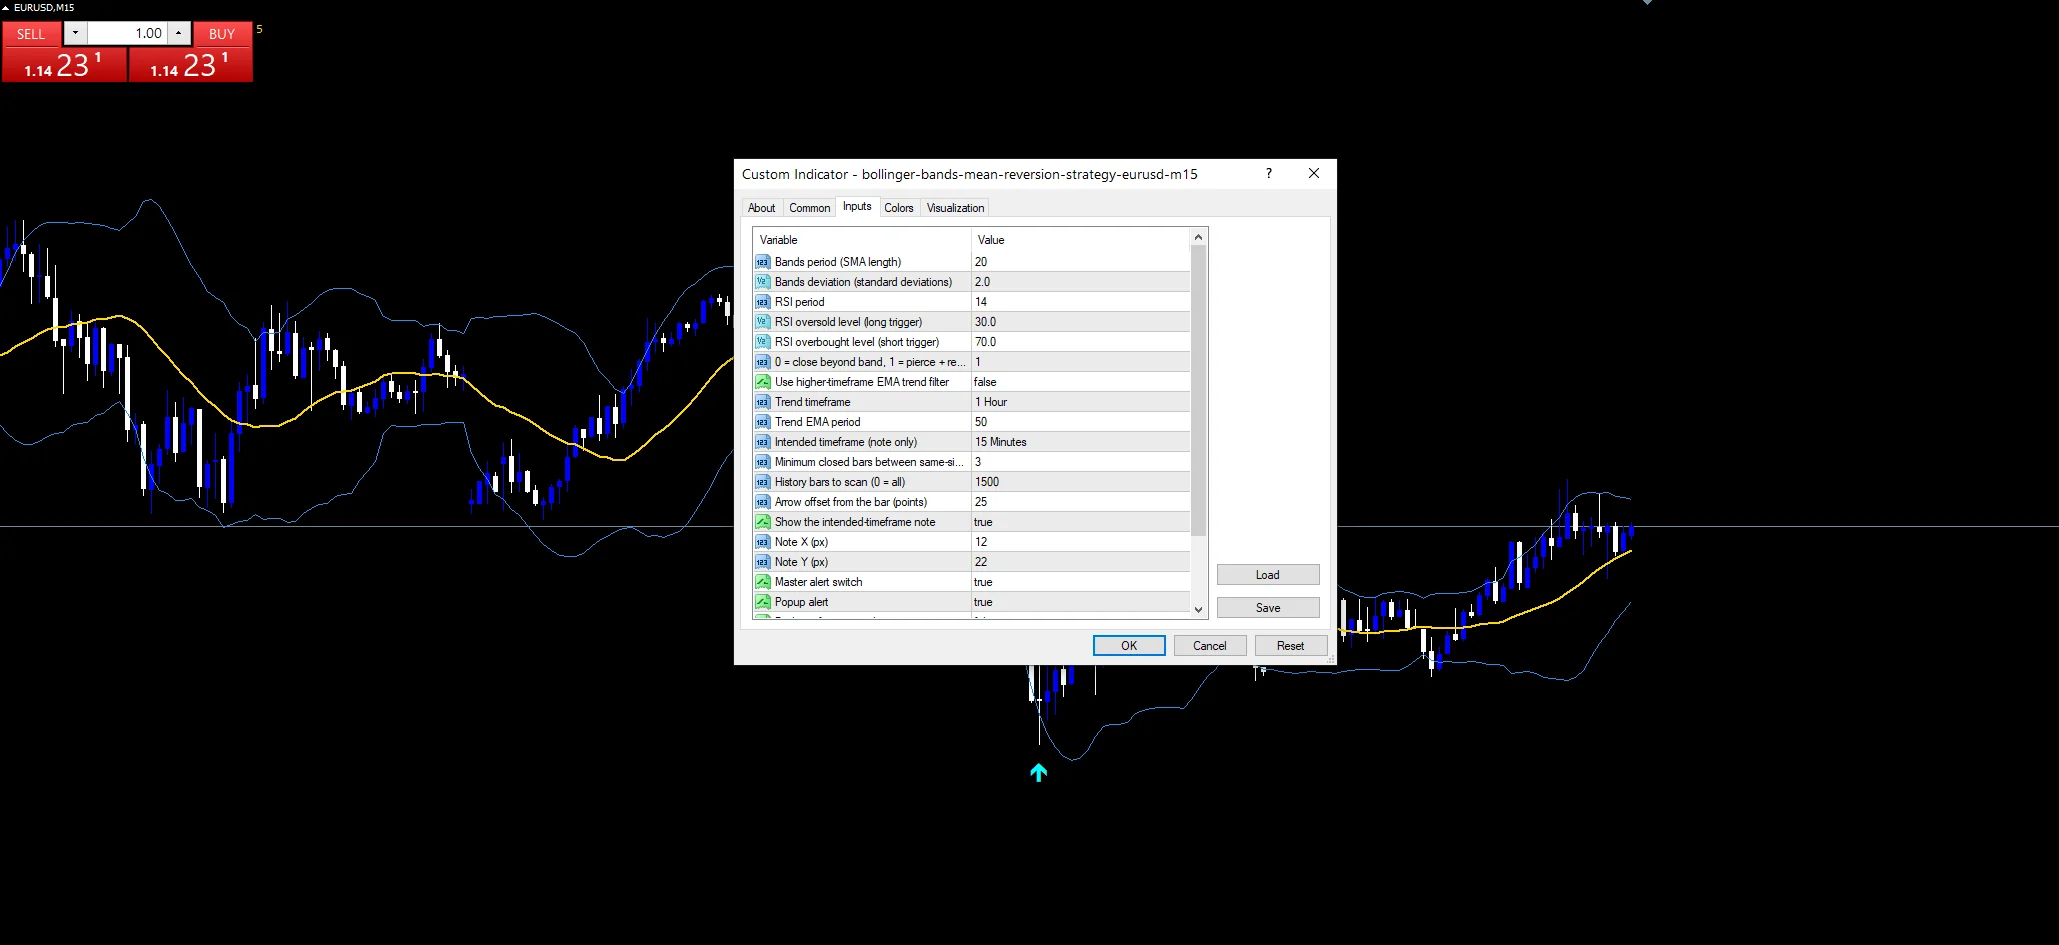Click the Master alert switch row icon

coord(762,582)
